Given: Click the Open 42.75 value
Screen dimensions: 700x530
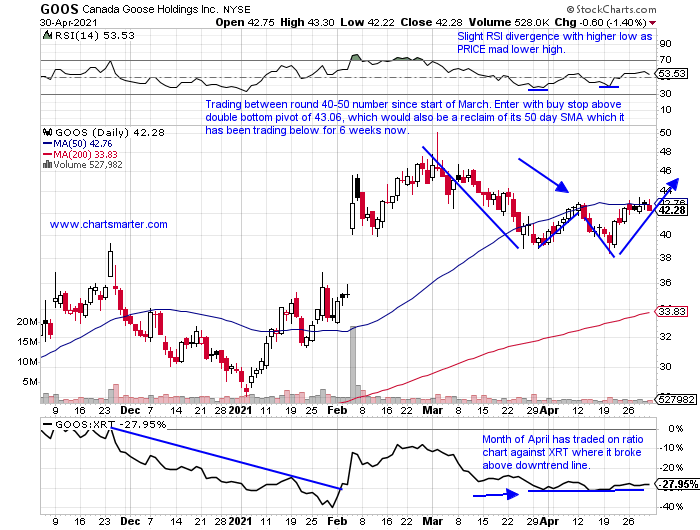Looking at the screenshot, I should point(245,22).
